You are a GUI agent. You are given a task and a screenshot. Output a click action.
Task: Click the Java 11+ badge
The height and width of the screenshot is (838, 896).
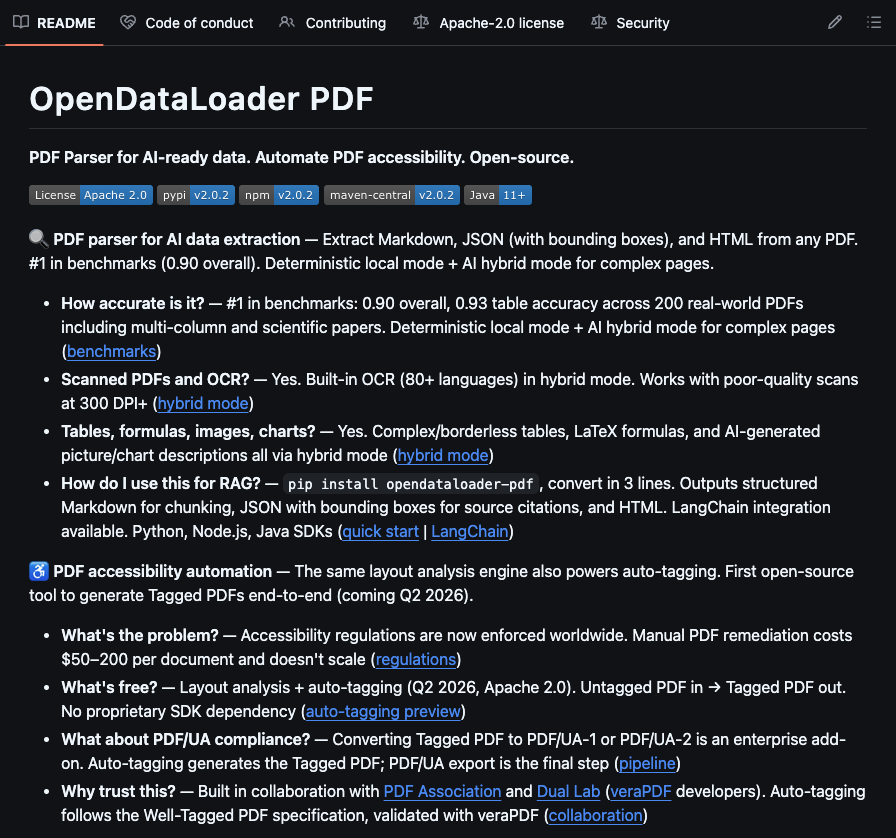tap(498, 195)
